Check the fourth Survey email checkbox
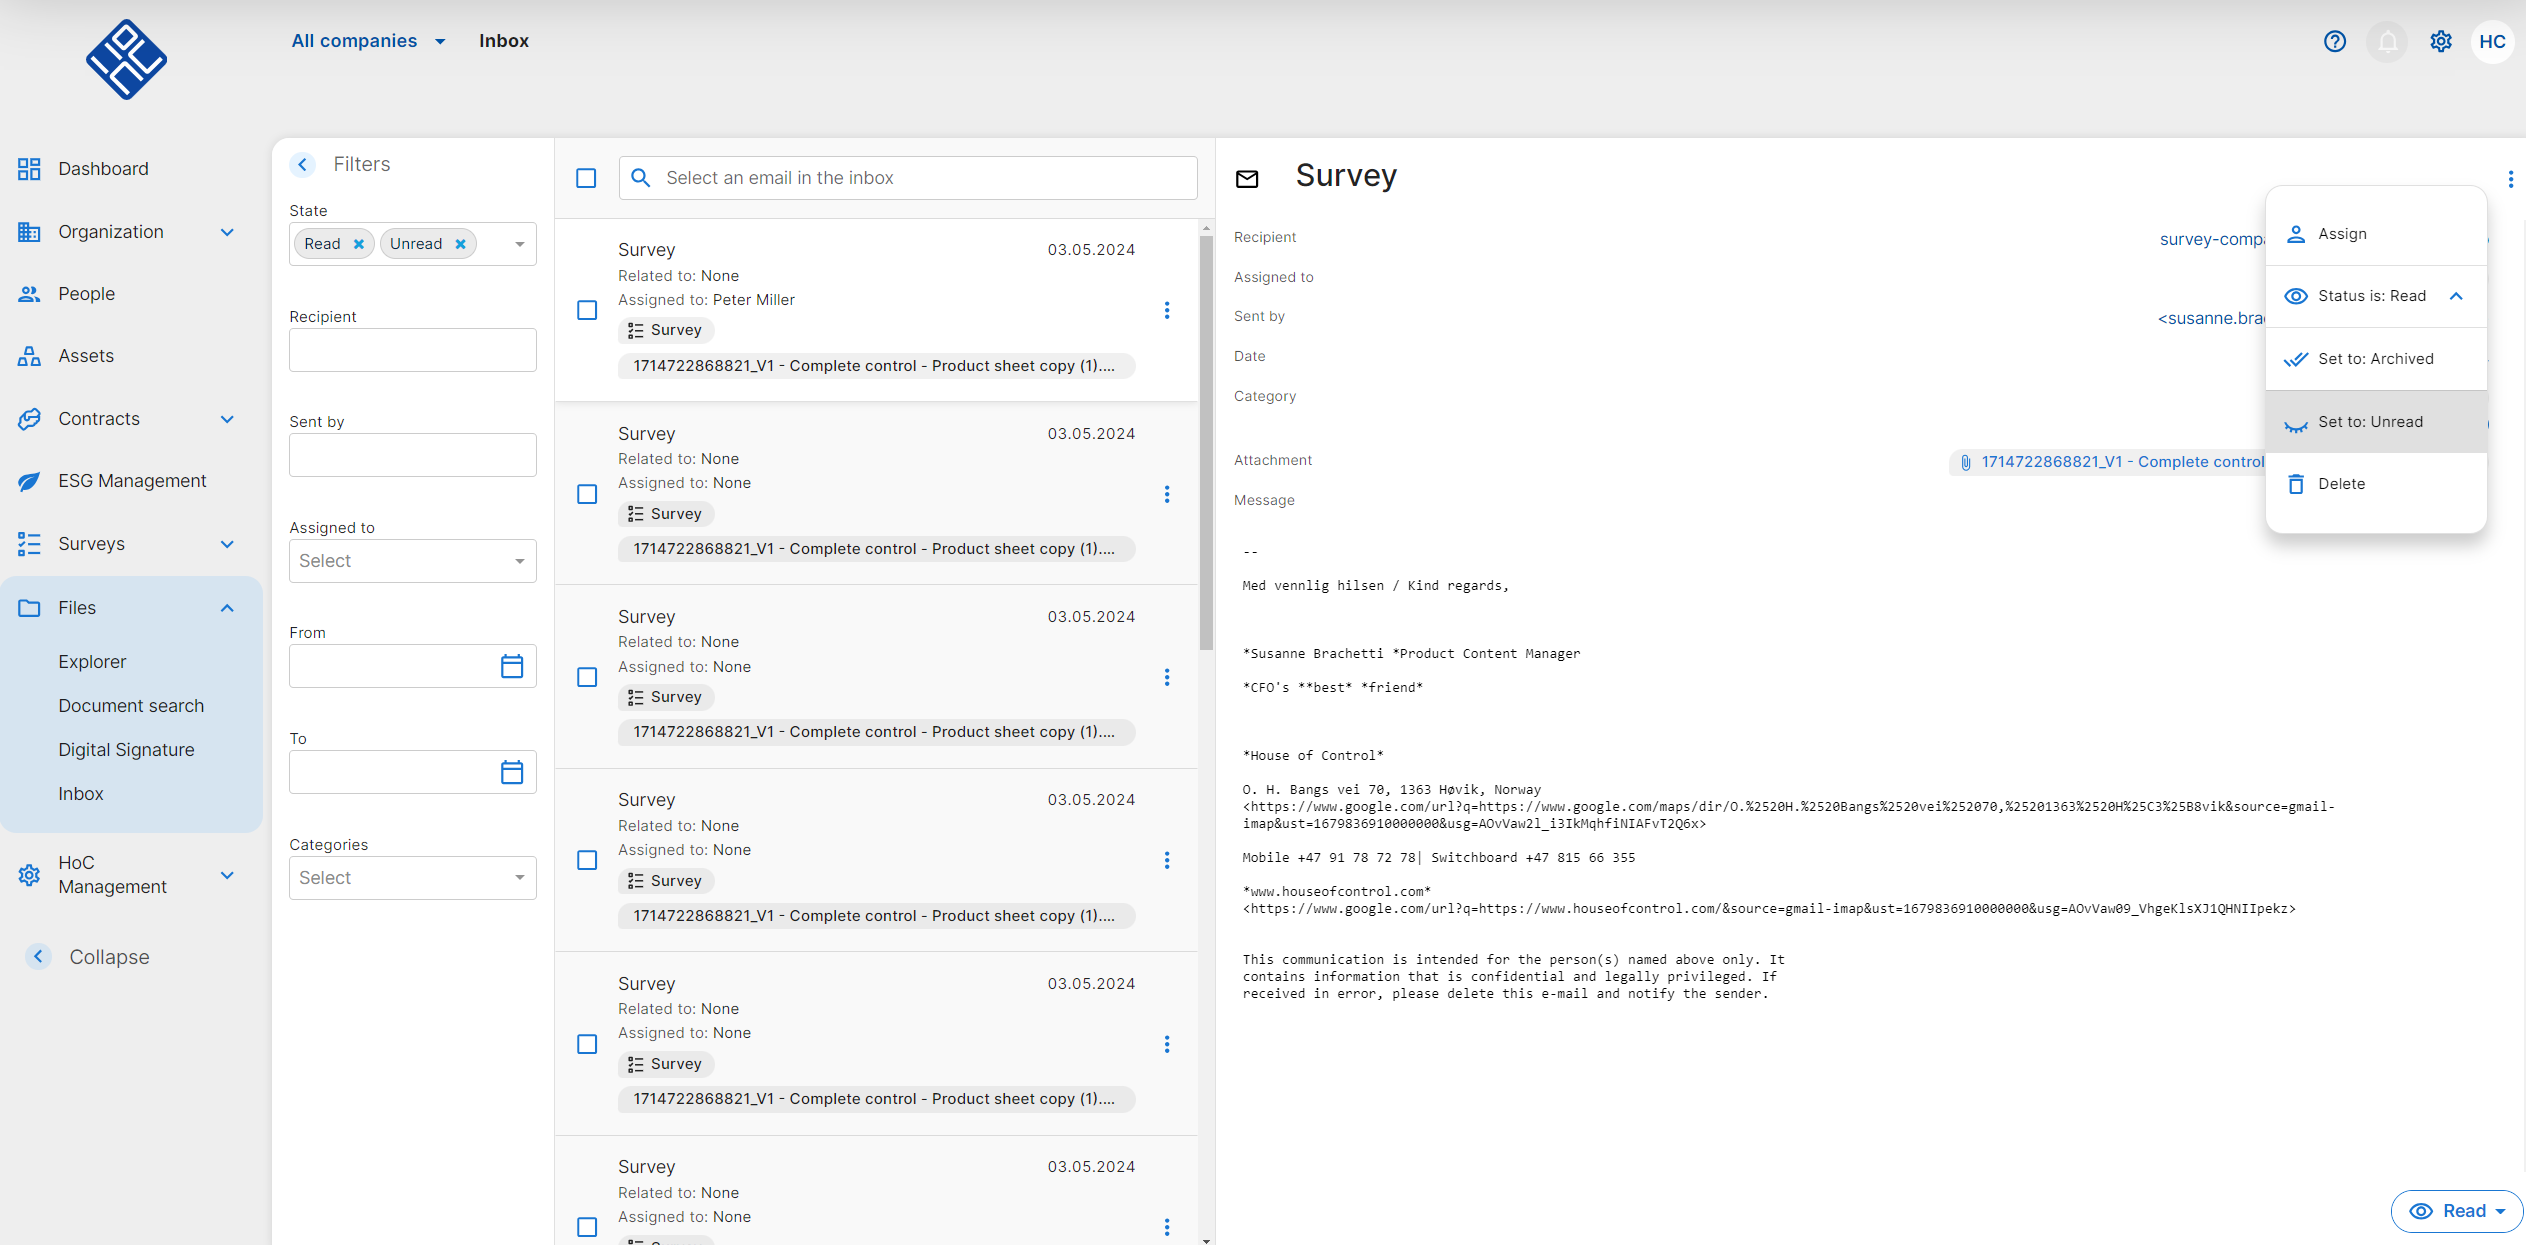Viewport: 2526px width, 1245px height. (x=587, y=860)
